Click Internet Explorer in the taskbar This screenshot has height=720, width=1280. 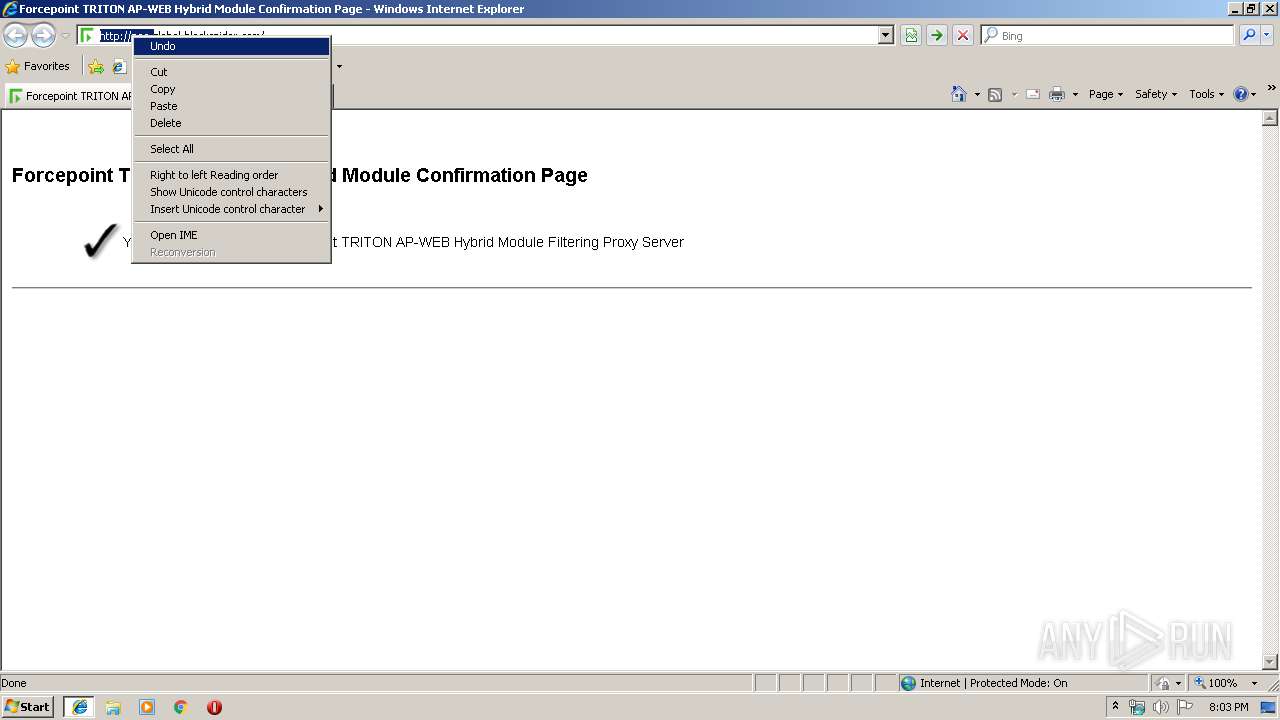pos(80,707)
